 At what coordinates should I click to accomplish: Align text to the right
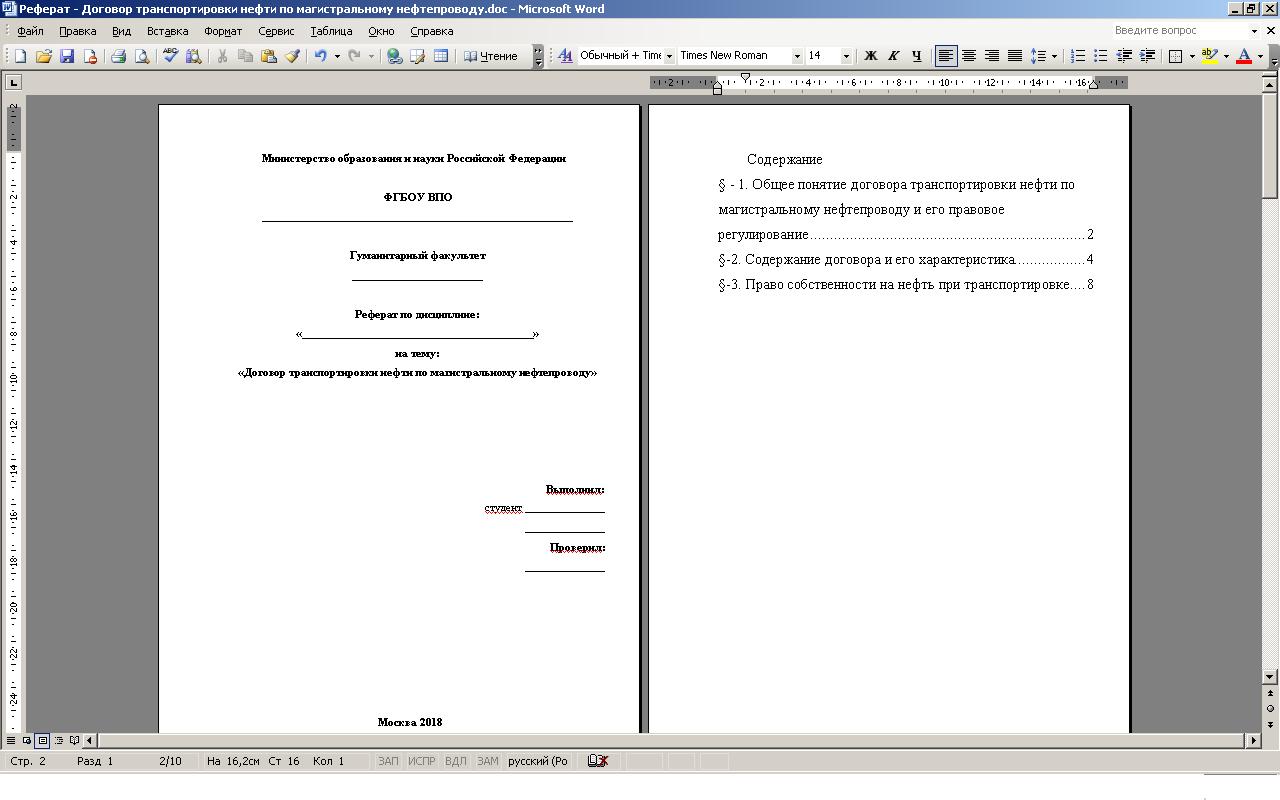tap(992, 56)
